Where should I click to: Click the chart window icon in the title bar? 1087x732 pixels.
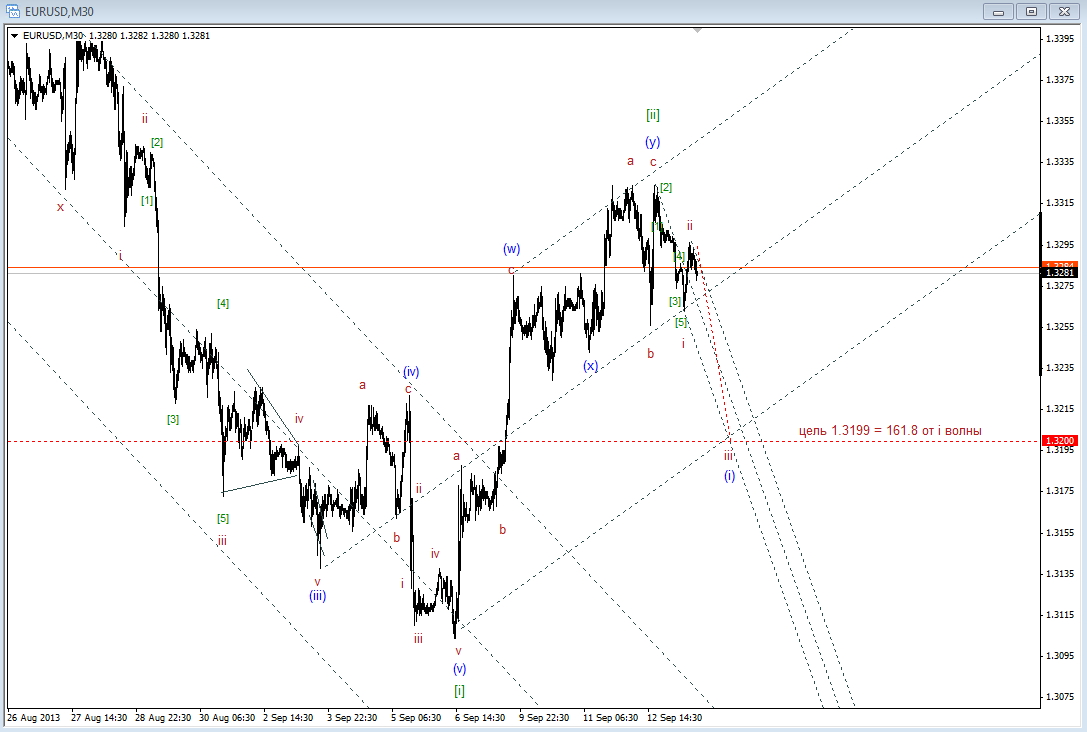12,11
